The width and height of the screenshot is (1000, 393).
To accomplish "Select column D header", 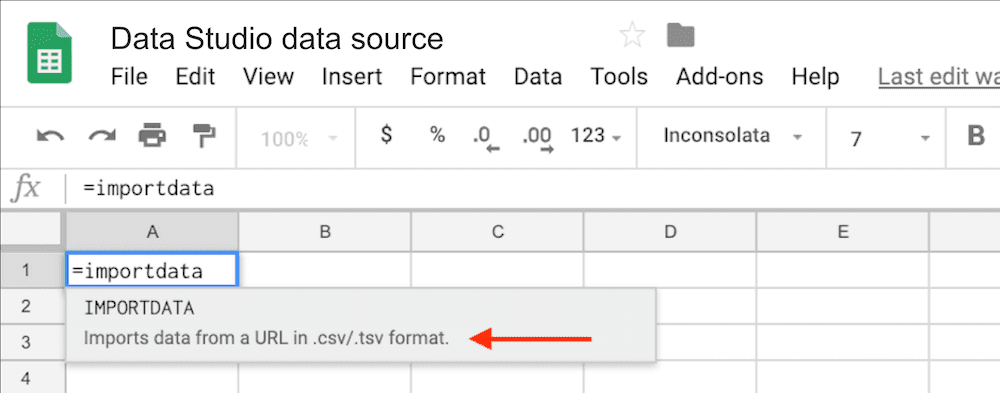I will pyautogui.click(x=670, y=232).
